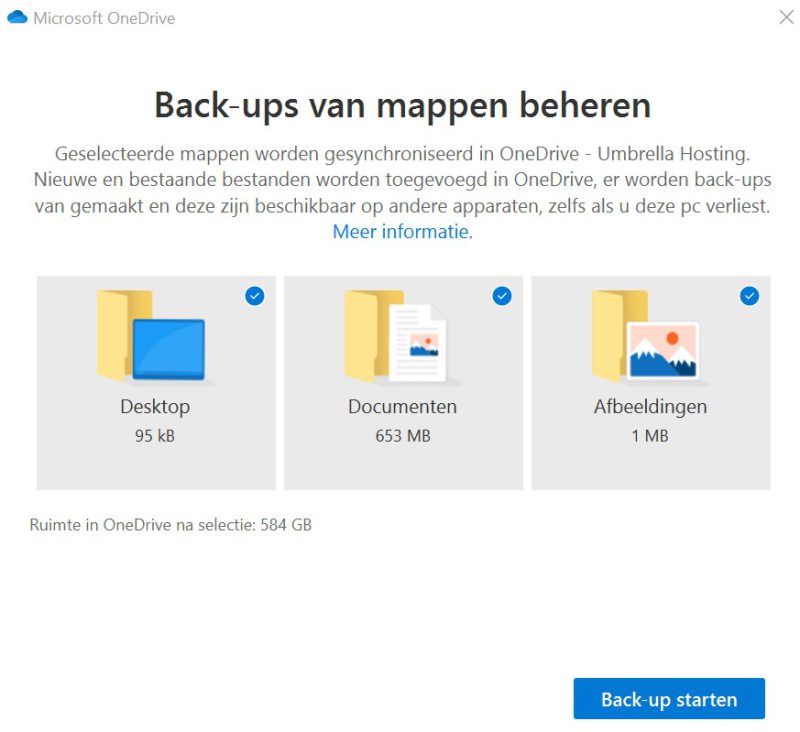Open the Meer informatie link
This screenshot has height=732, width=800.
click(403, 232)
